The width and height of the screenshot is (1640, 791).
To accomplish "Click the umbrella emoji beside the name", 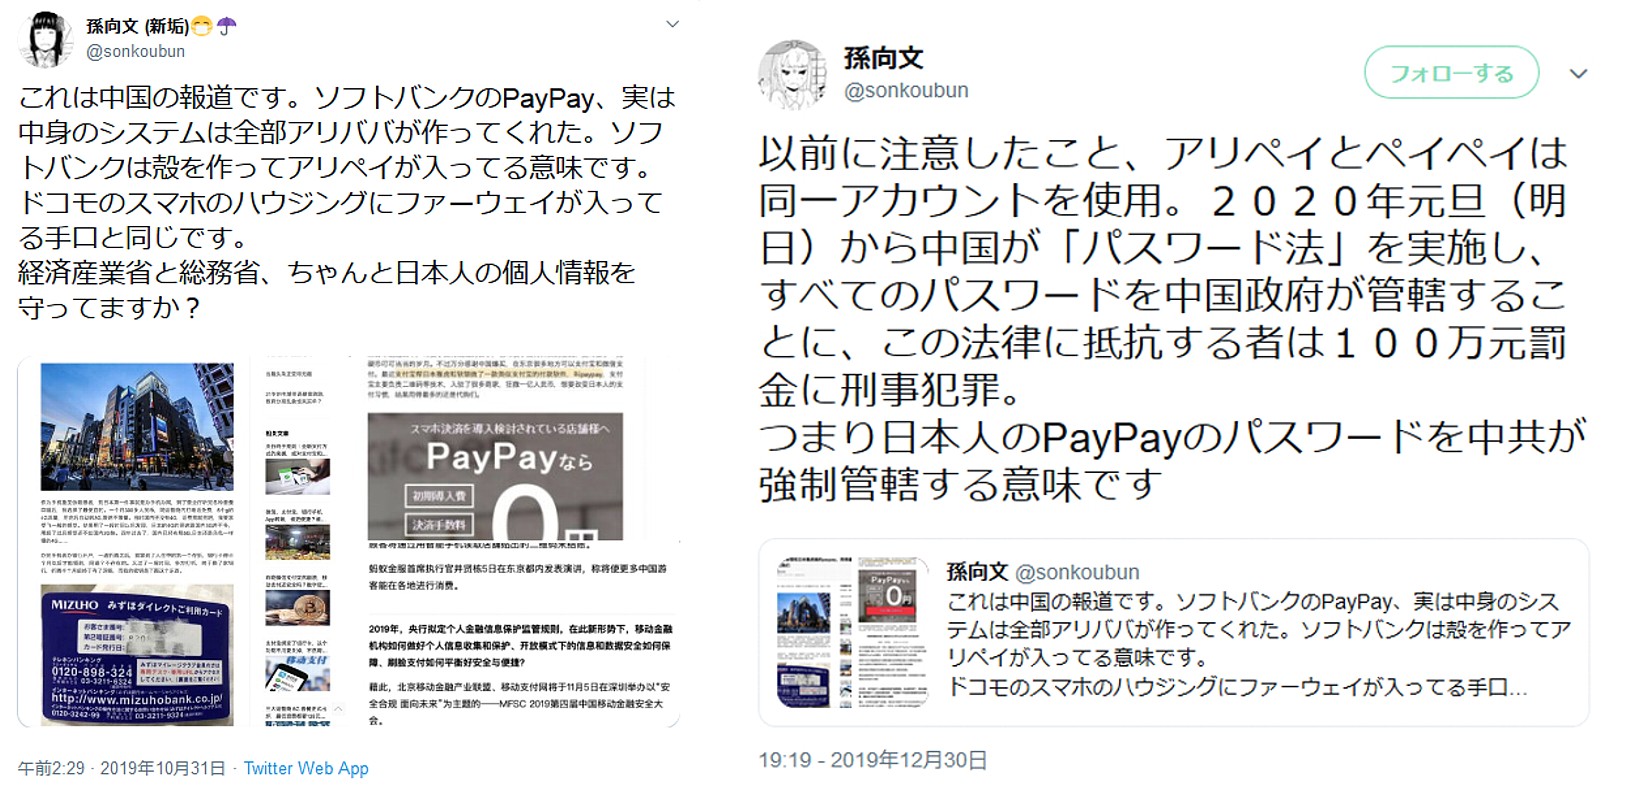I will tap(228, 26).
